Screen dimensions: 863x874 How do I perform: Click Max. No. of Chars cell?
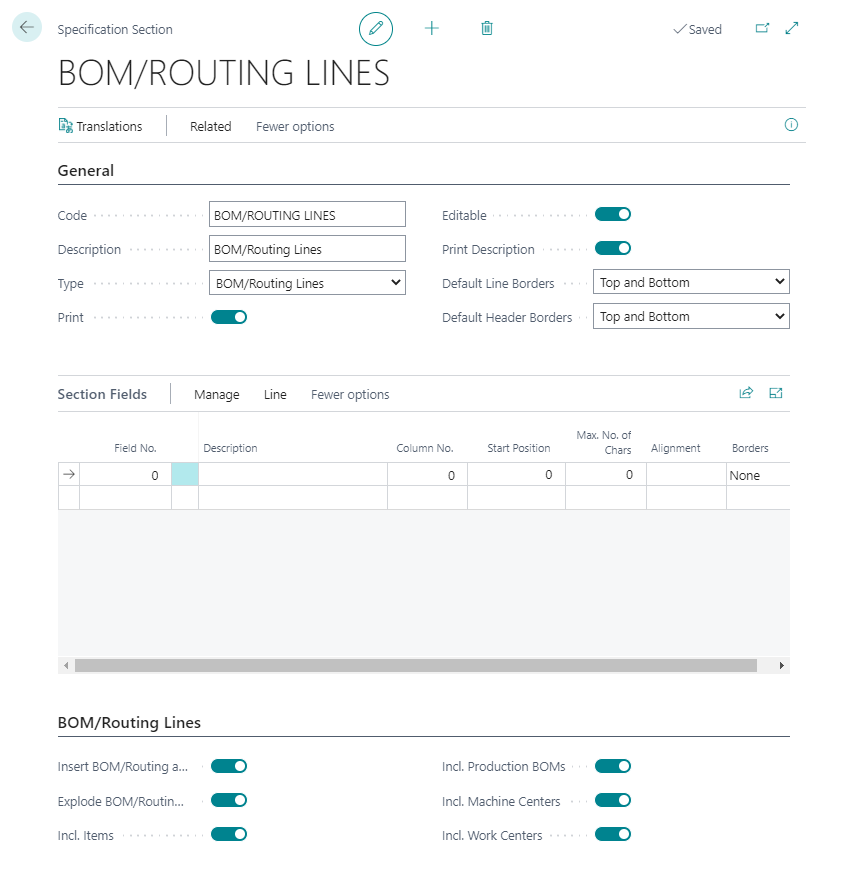tap(605, 475)
